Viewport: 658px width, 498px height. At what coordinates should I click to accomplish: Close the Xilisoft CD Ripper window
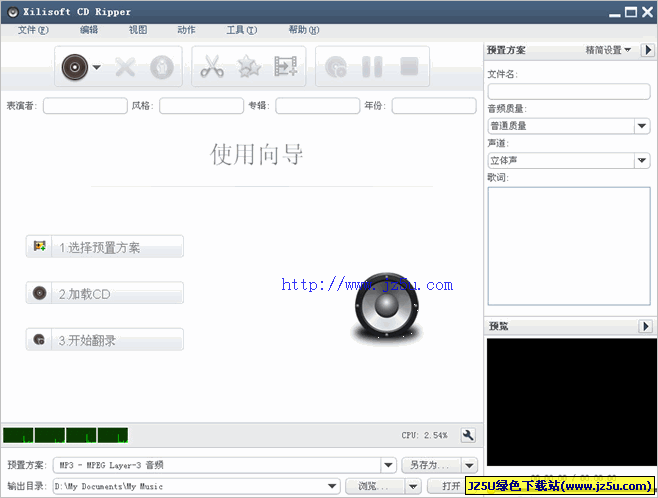coord(648,12)
